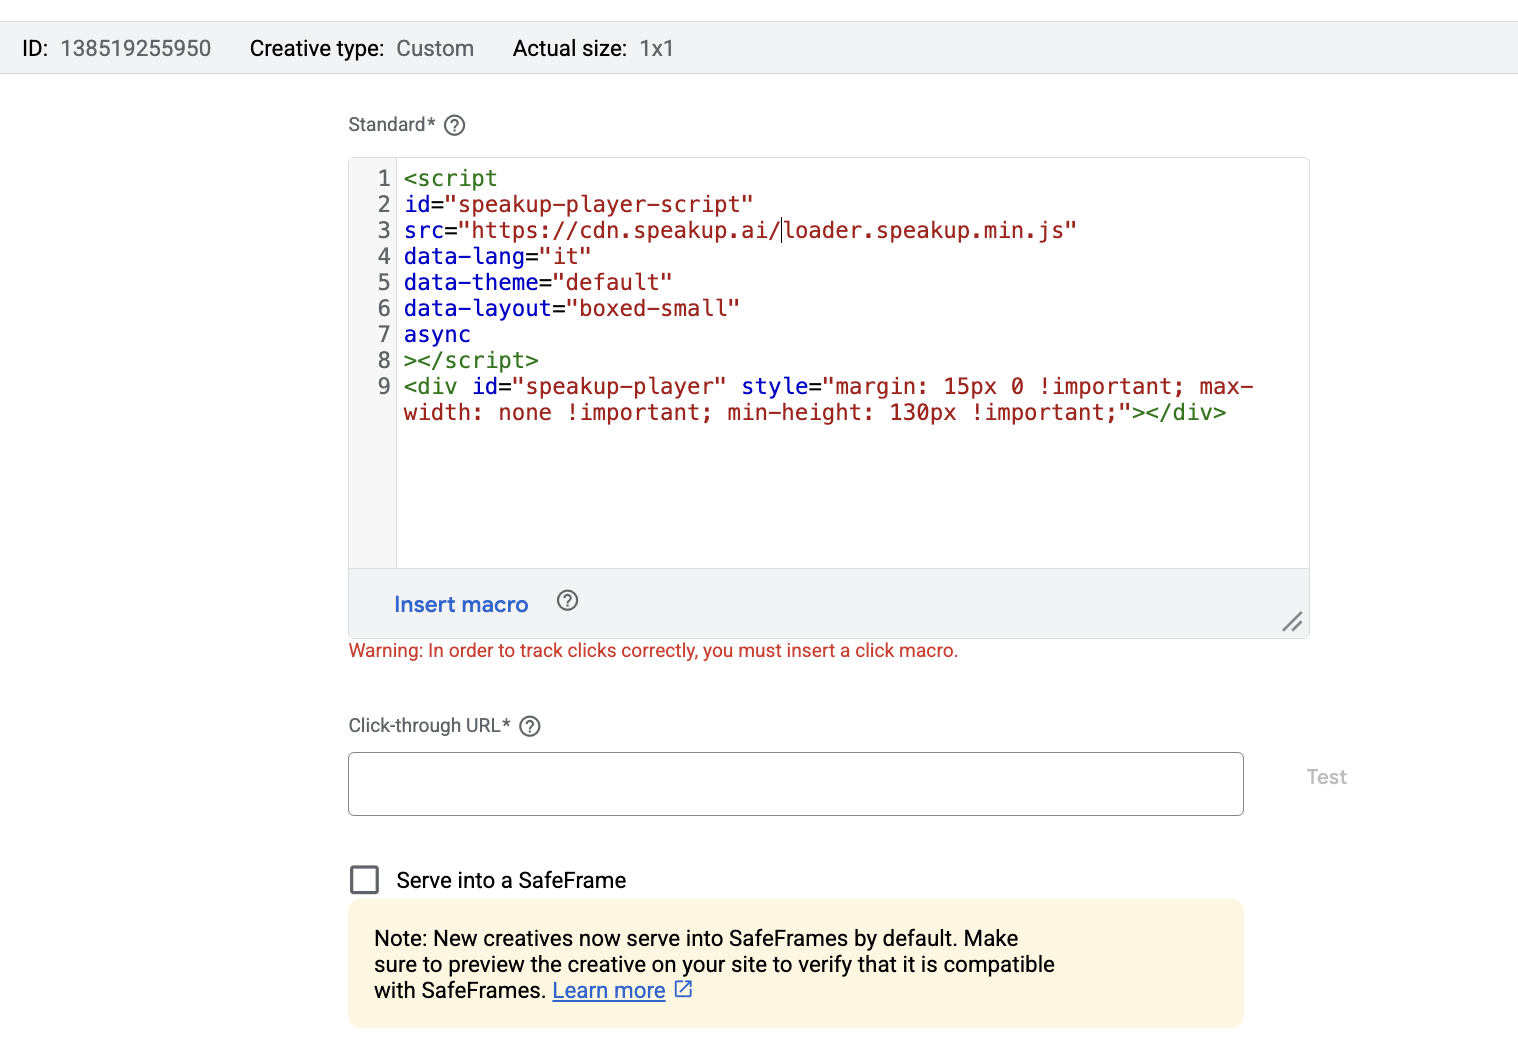
Task: Click the src URL line of the script
Action: click(x=740, y=230)
